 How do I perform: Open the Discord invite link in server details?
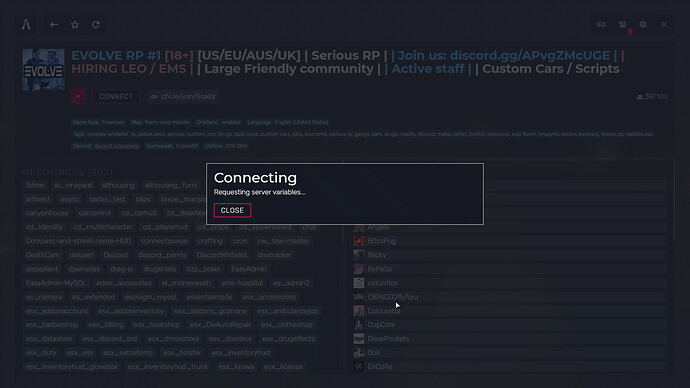point(117,146)
